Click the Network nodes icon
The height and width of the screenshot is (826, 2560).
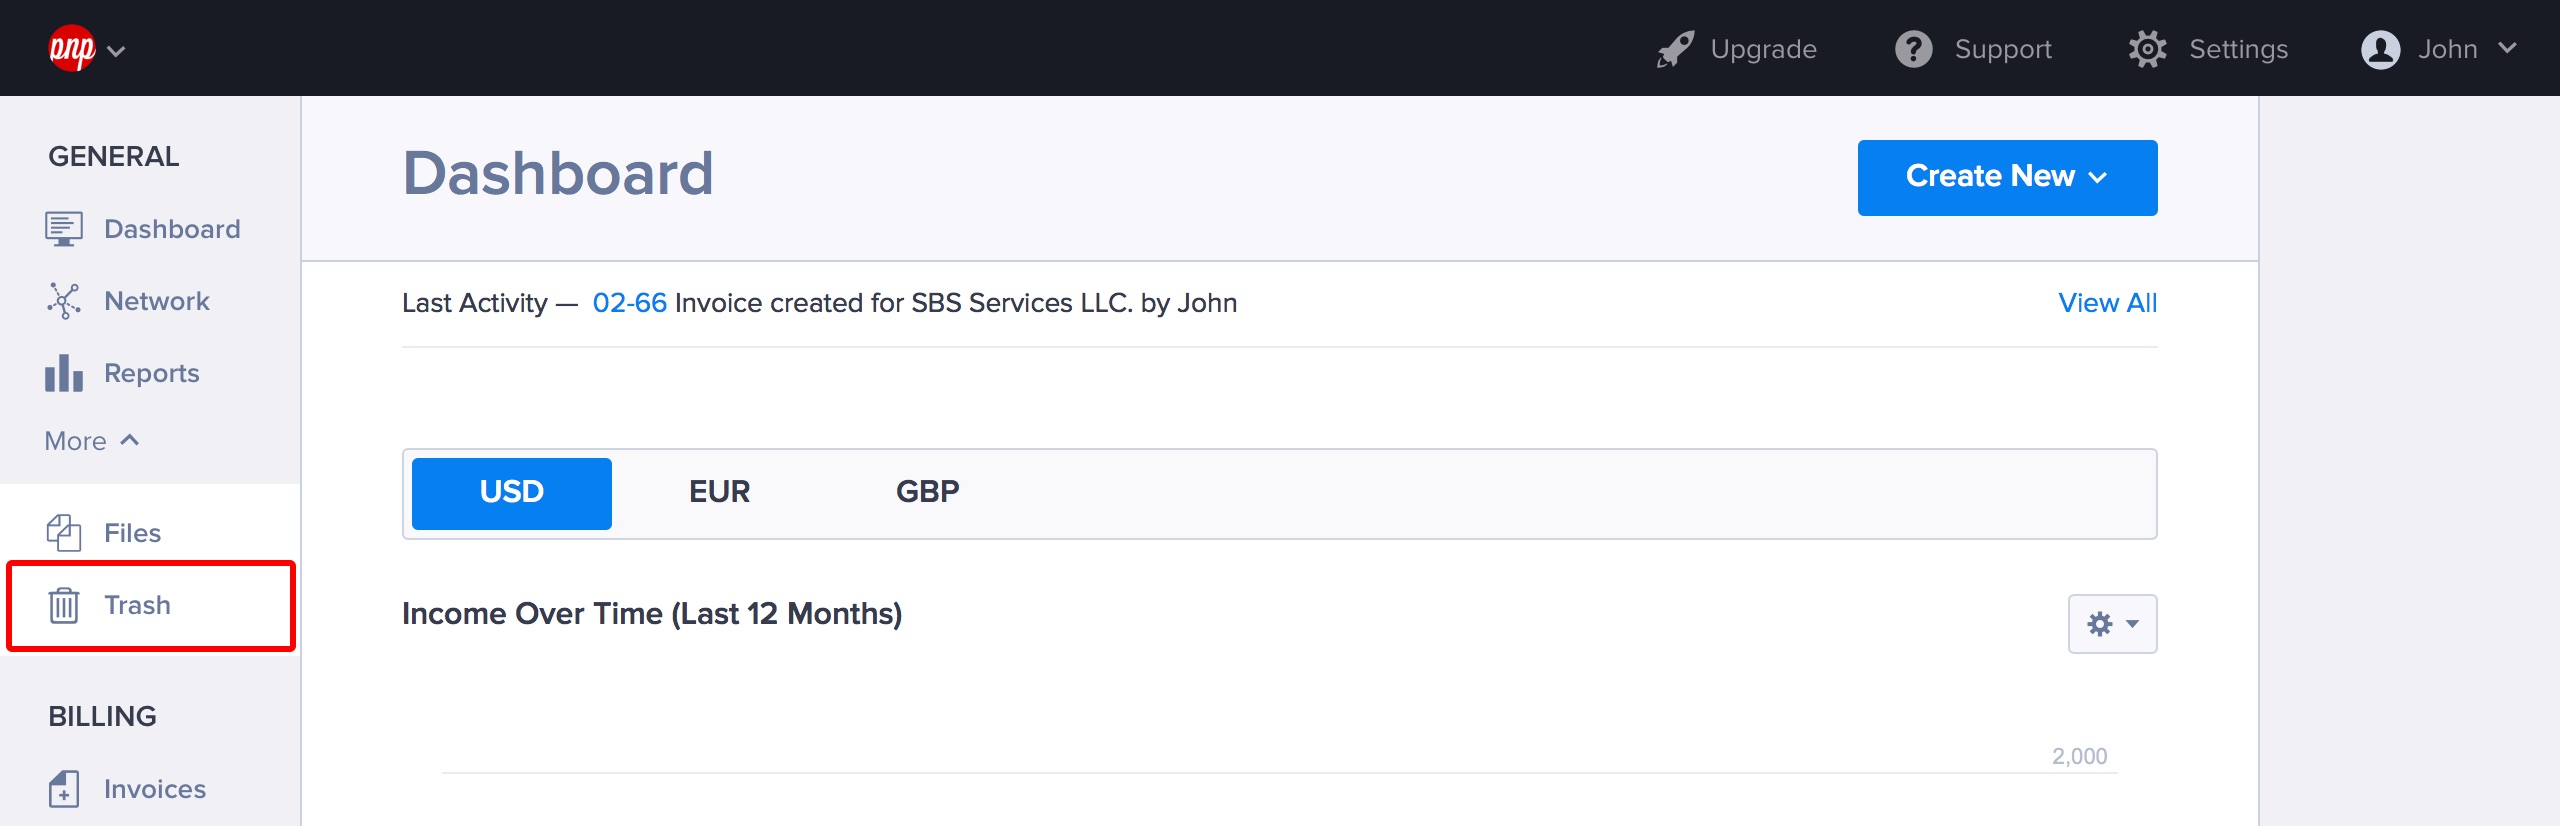(x=63, y=301)
